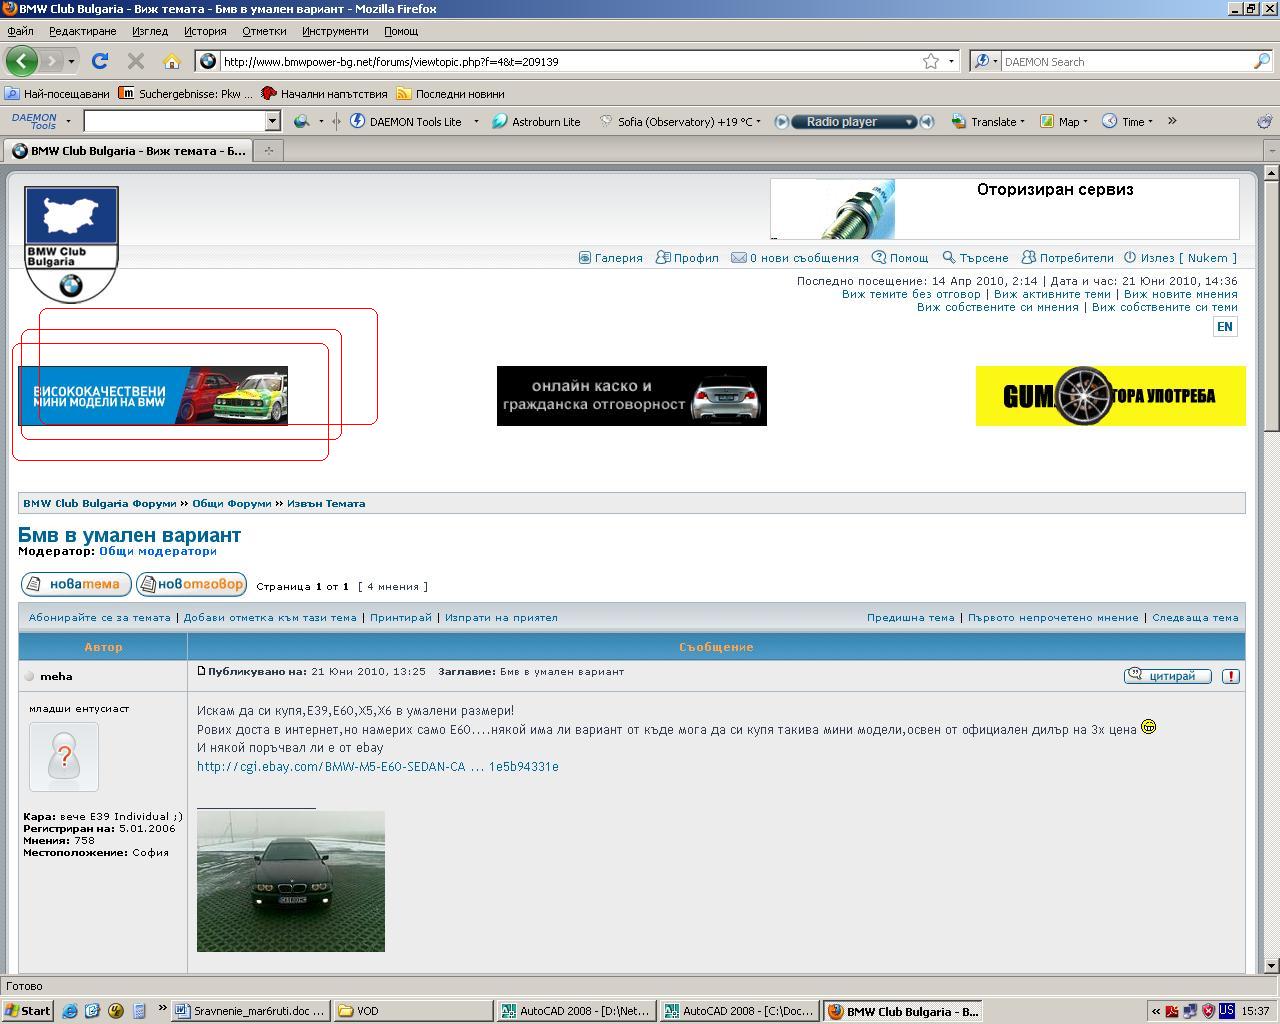Reload the page with Refresh icon
The height and width of the screenshot is (1024, 1280).
click(100, 61)
